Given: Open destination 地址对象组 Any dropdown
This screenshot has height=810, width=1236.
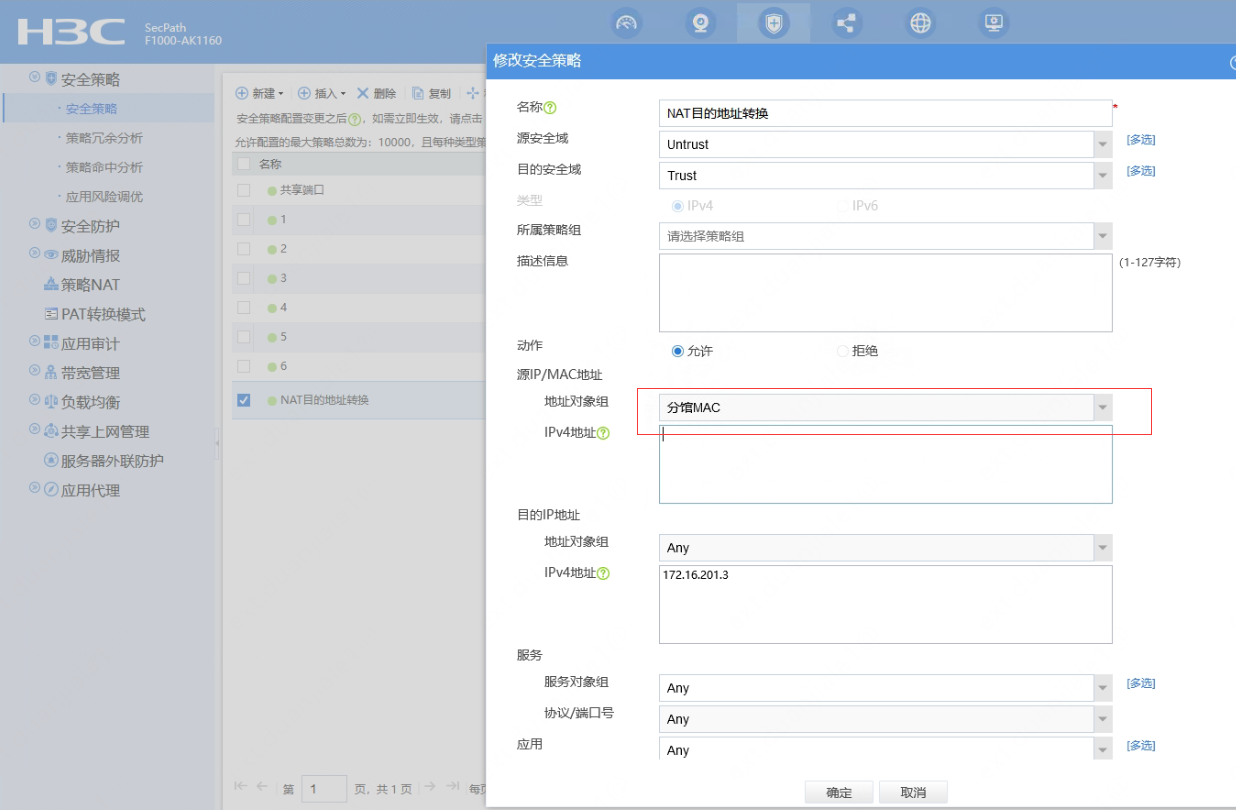Looking at the screenshot, I should pos(1102,547).
